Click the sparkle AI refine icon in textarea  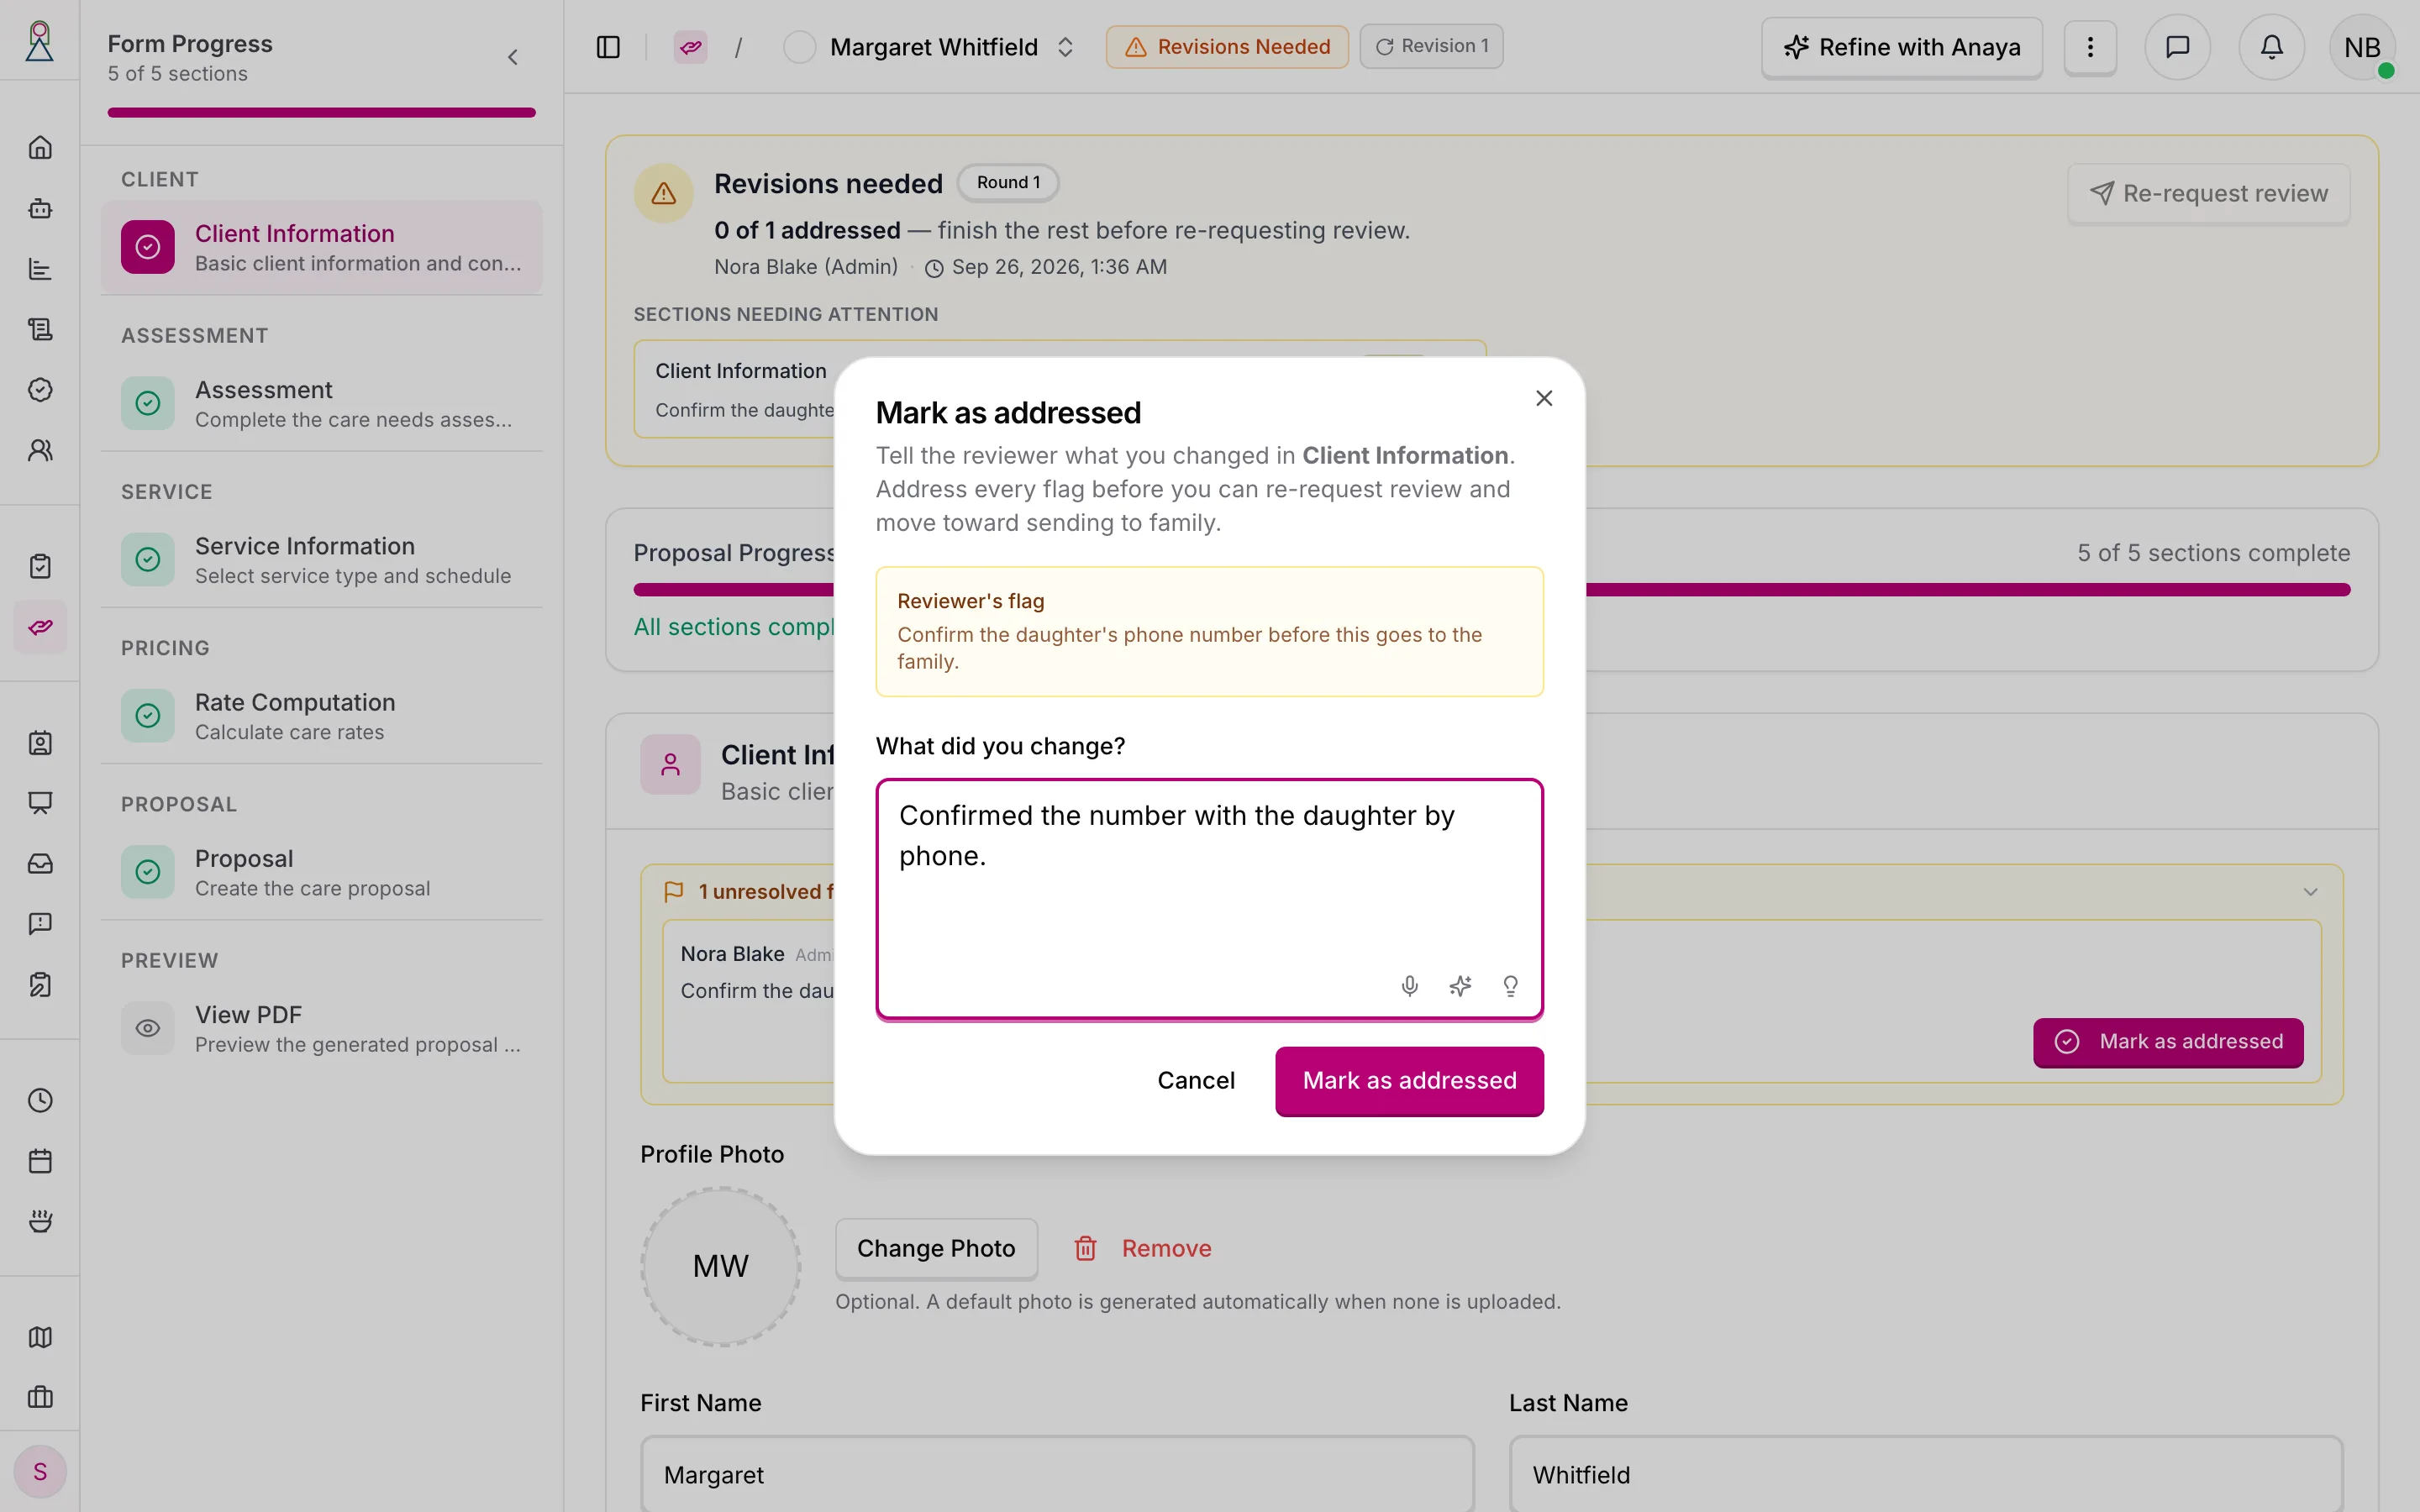[x=1460, y=986]
